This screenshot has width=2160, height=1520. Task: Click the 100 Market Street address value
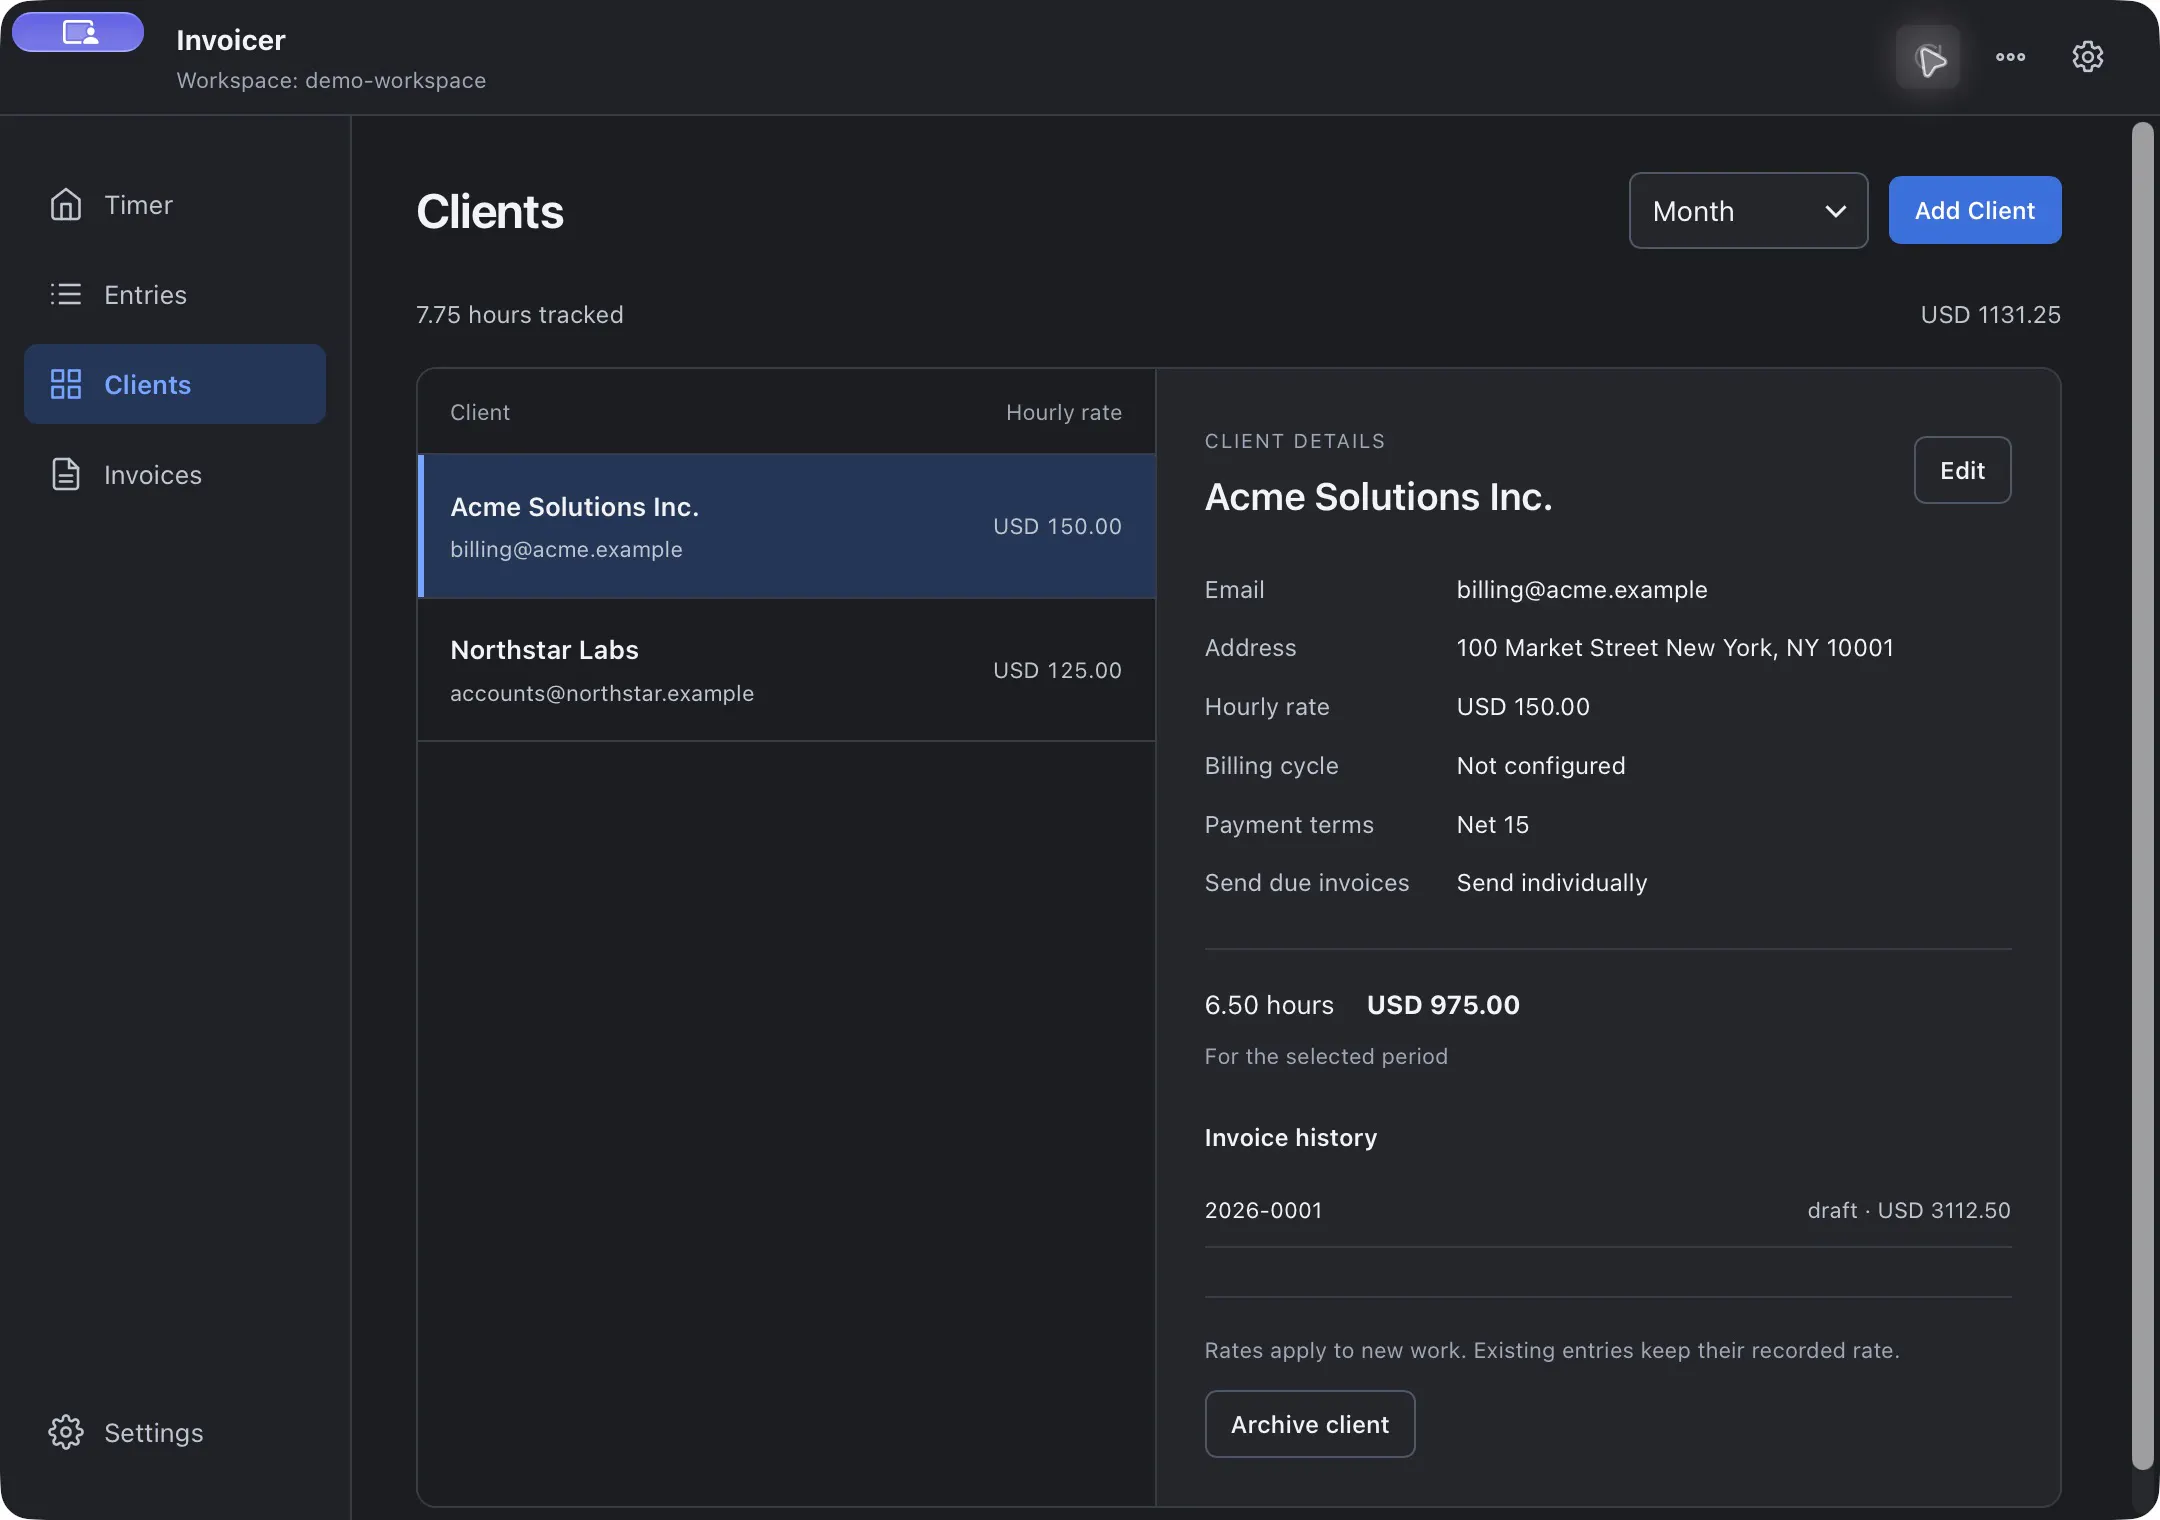click(x=1675, y=648)
